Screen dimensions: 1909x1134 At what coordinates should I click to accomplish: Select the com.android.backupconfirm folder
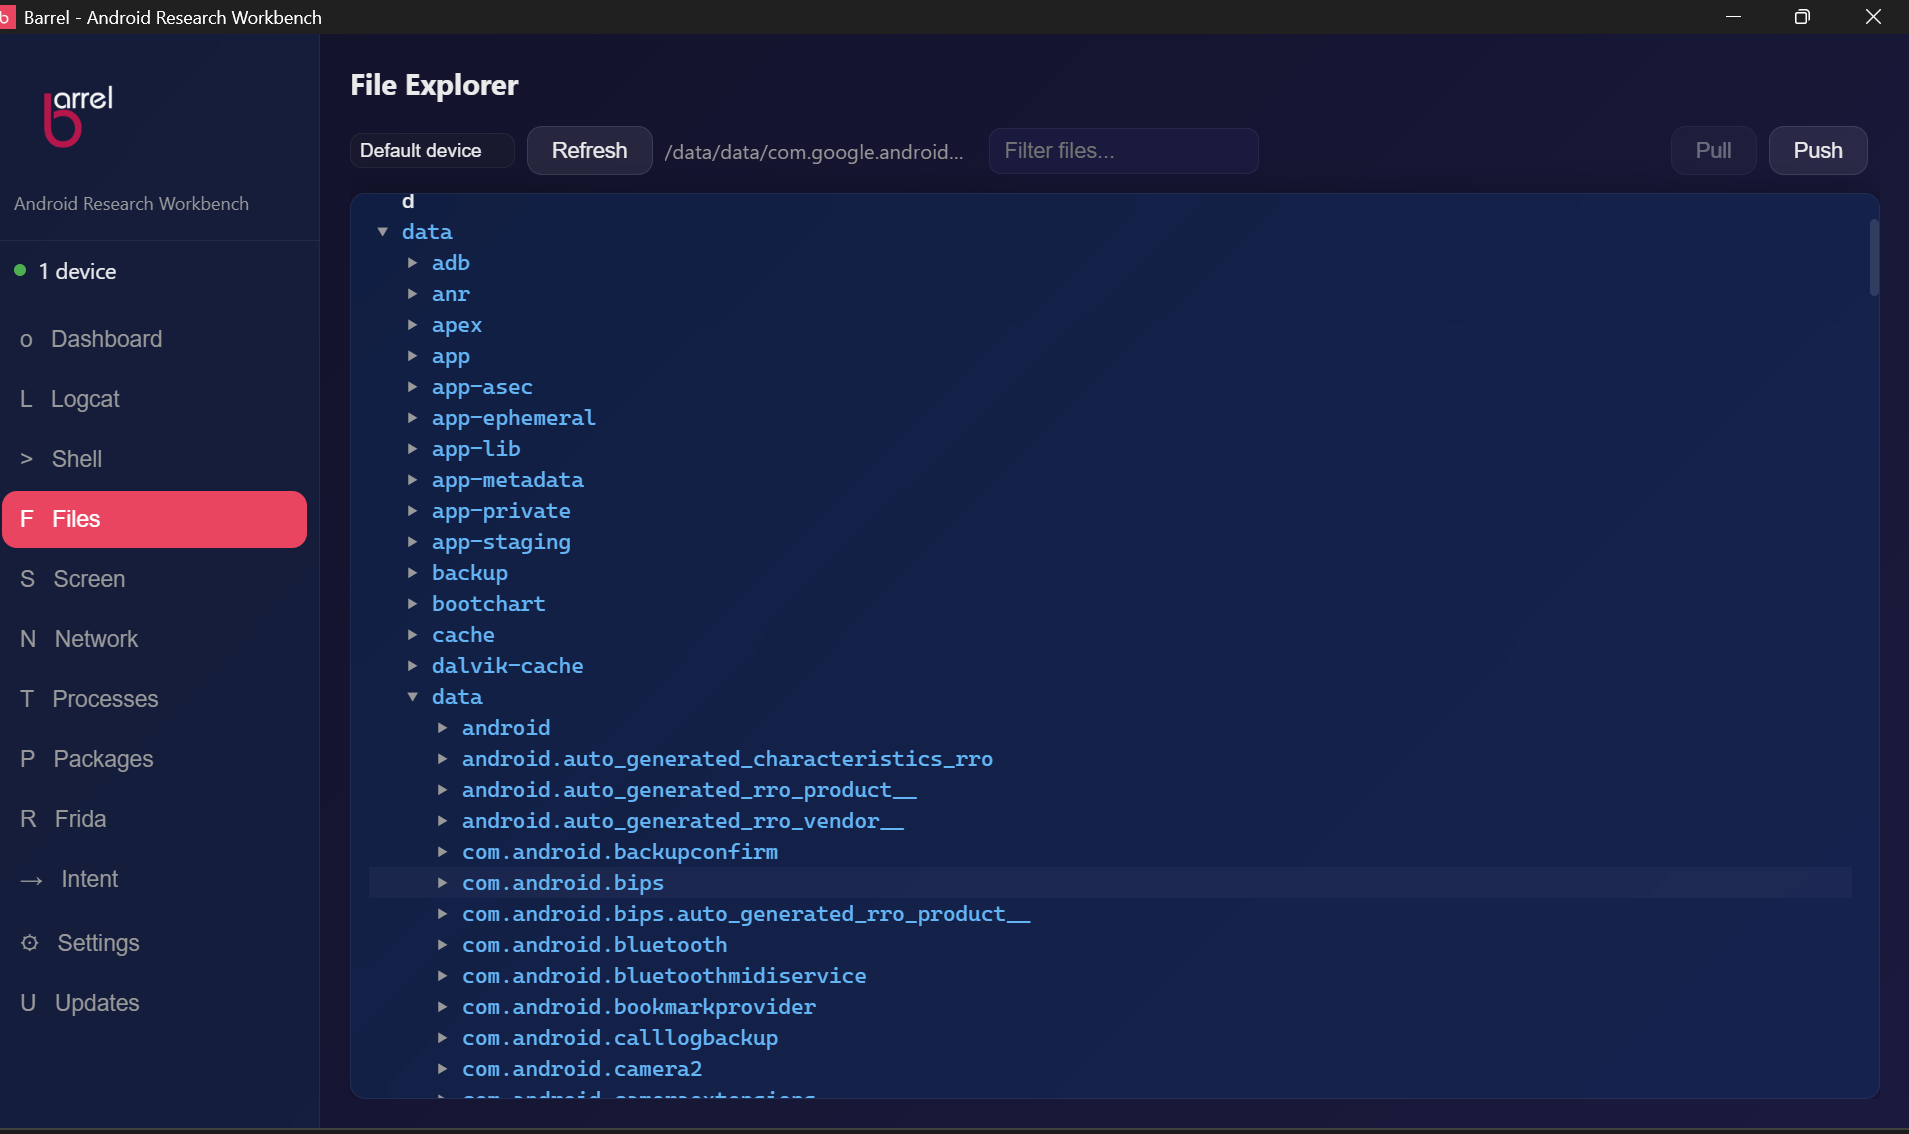pos(620,852)
